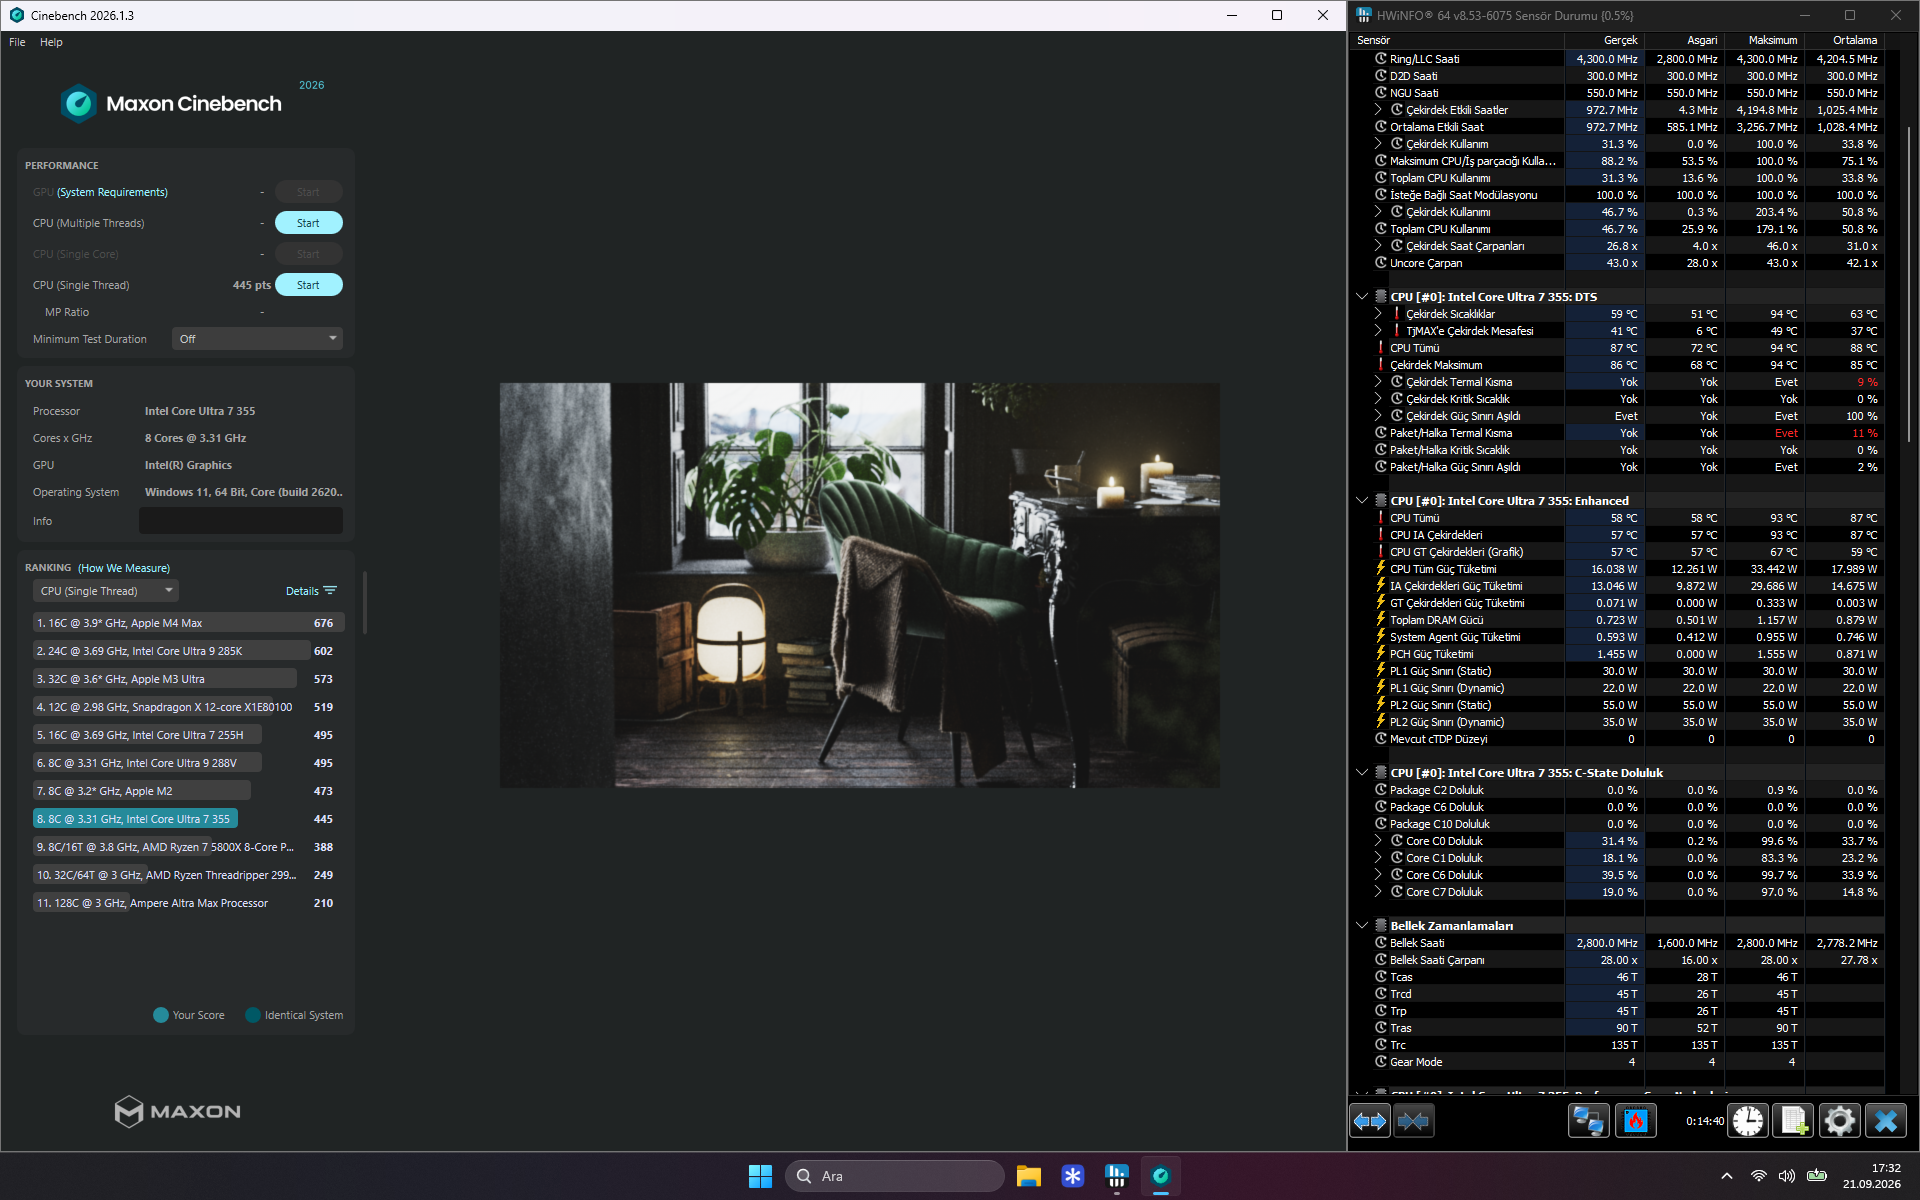Click the Details filter lines icon
Screen dimensions: 1920x1200
[331, 591]
